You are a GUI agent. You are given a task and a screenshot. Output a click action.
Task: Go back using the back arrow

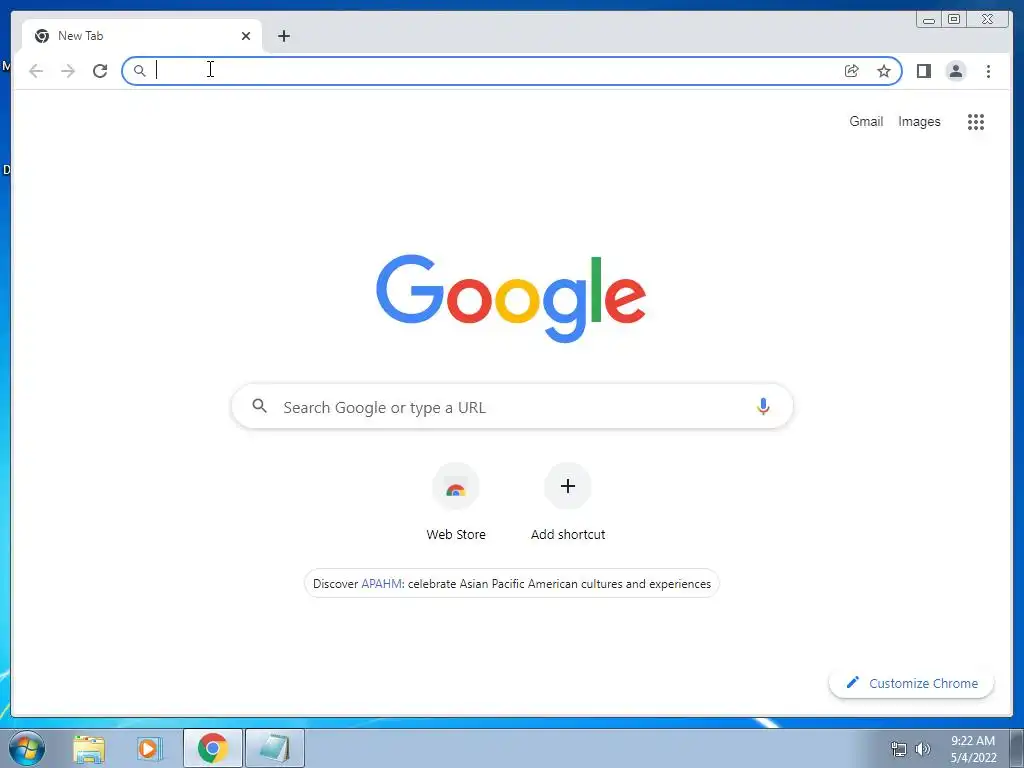tap(36, 71)
